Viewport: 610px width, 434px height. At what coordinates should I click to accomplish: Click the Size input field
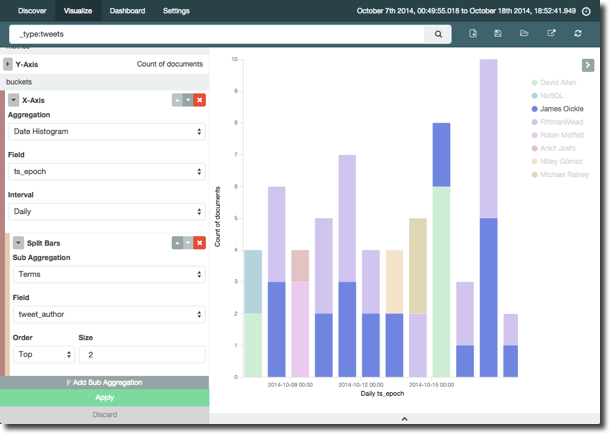tap(141, 354)
